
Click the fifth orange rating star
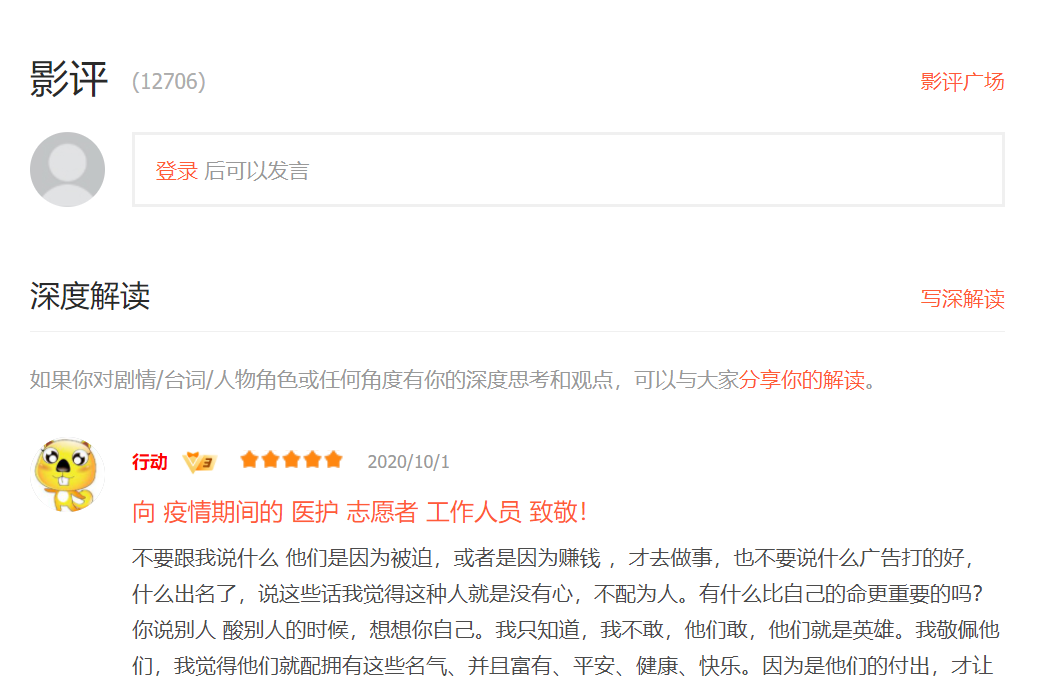tap(334, 460)
